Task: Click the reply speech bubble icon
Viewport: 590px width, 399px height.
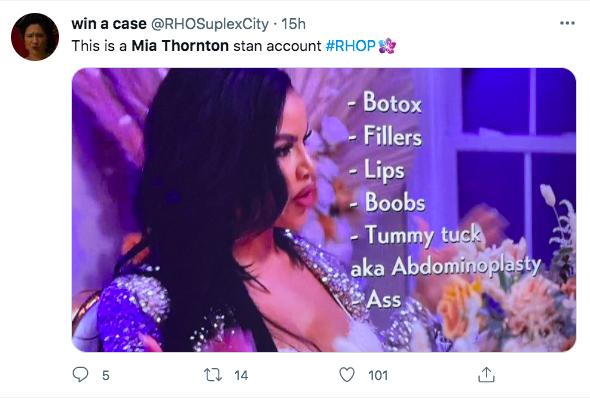Action: [x=80, y=375]
